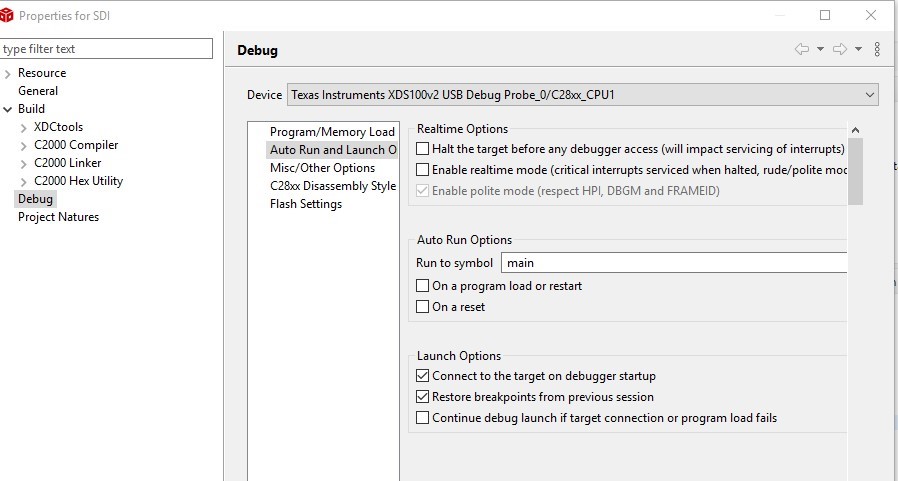The height and width of the screenshot is (481, 898).
Task: Enable realtime mode checkbox
Action: [422, 170]
